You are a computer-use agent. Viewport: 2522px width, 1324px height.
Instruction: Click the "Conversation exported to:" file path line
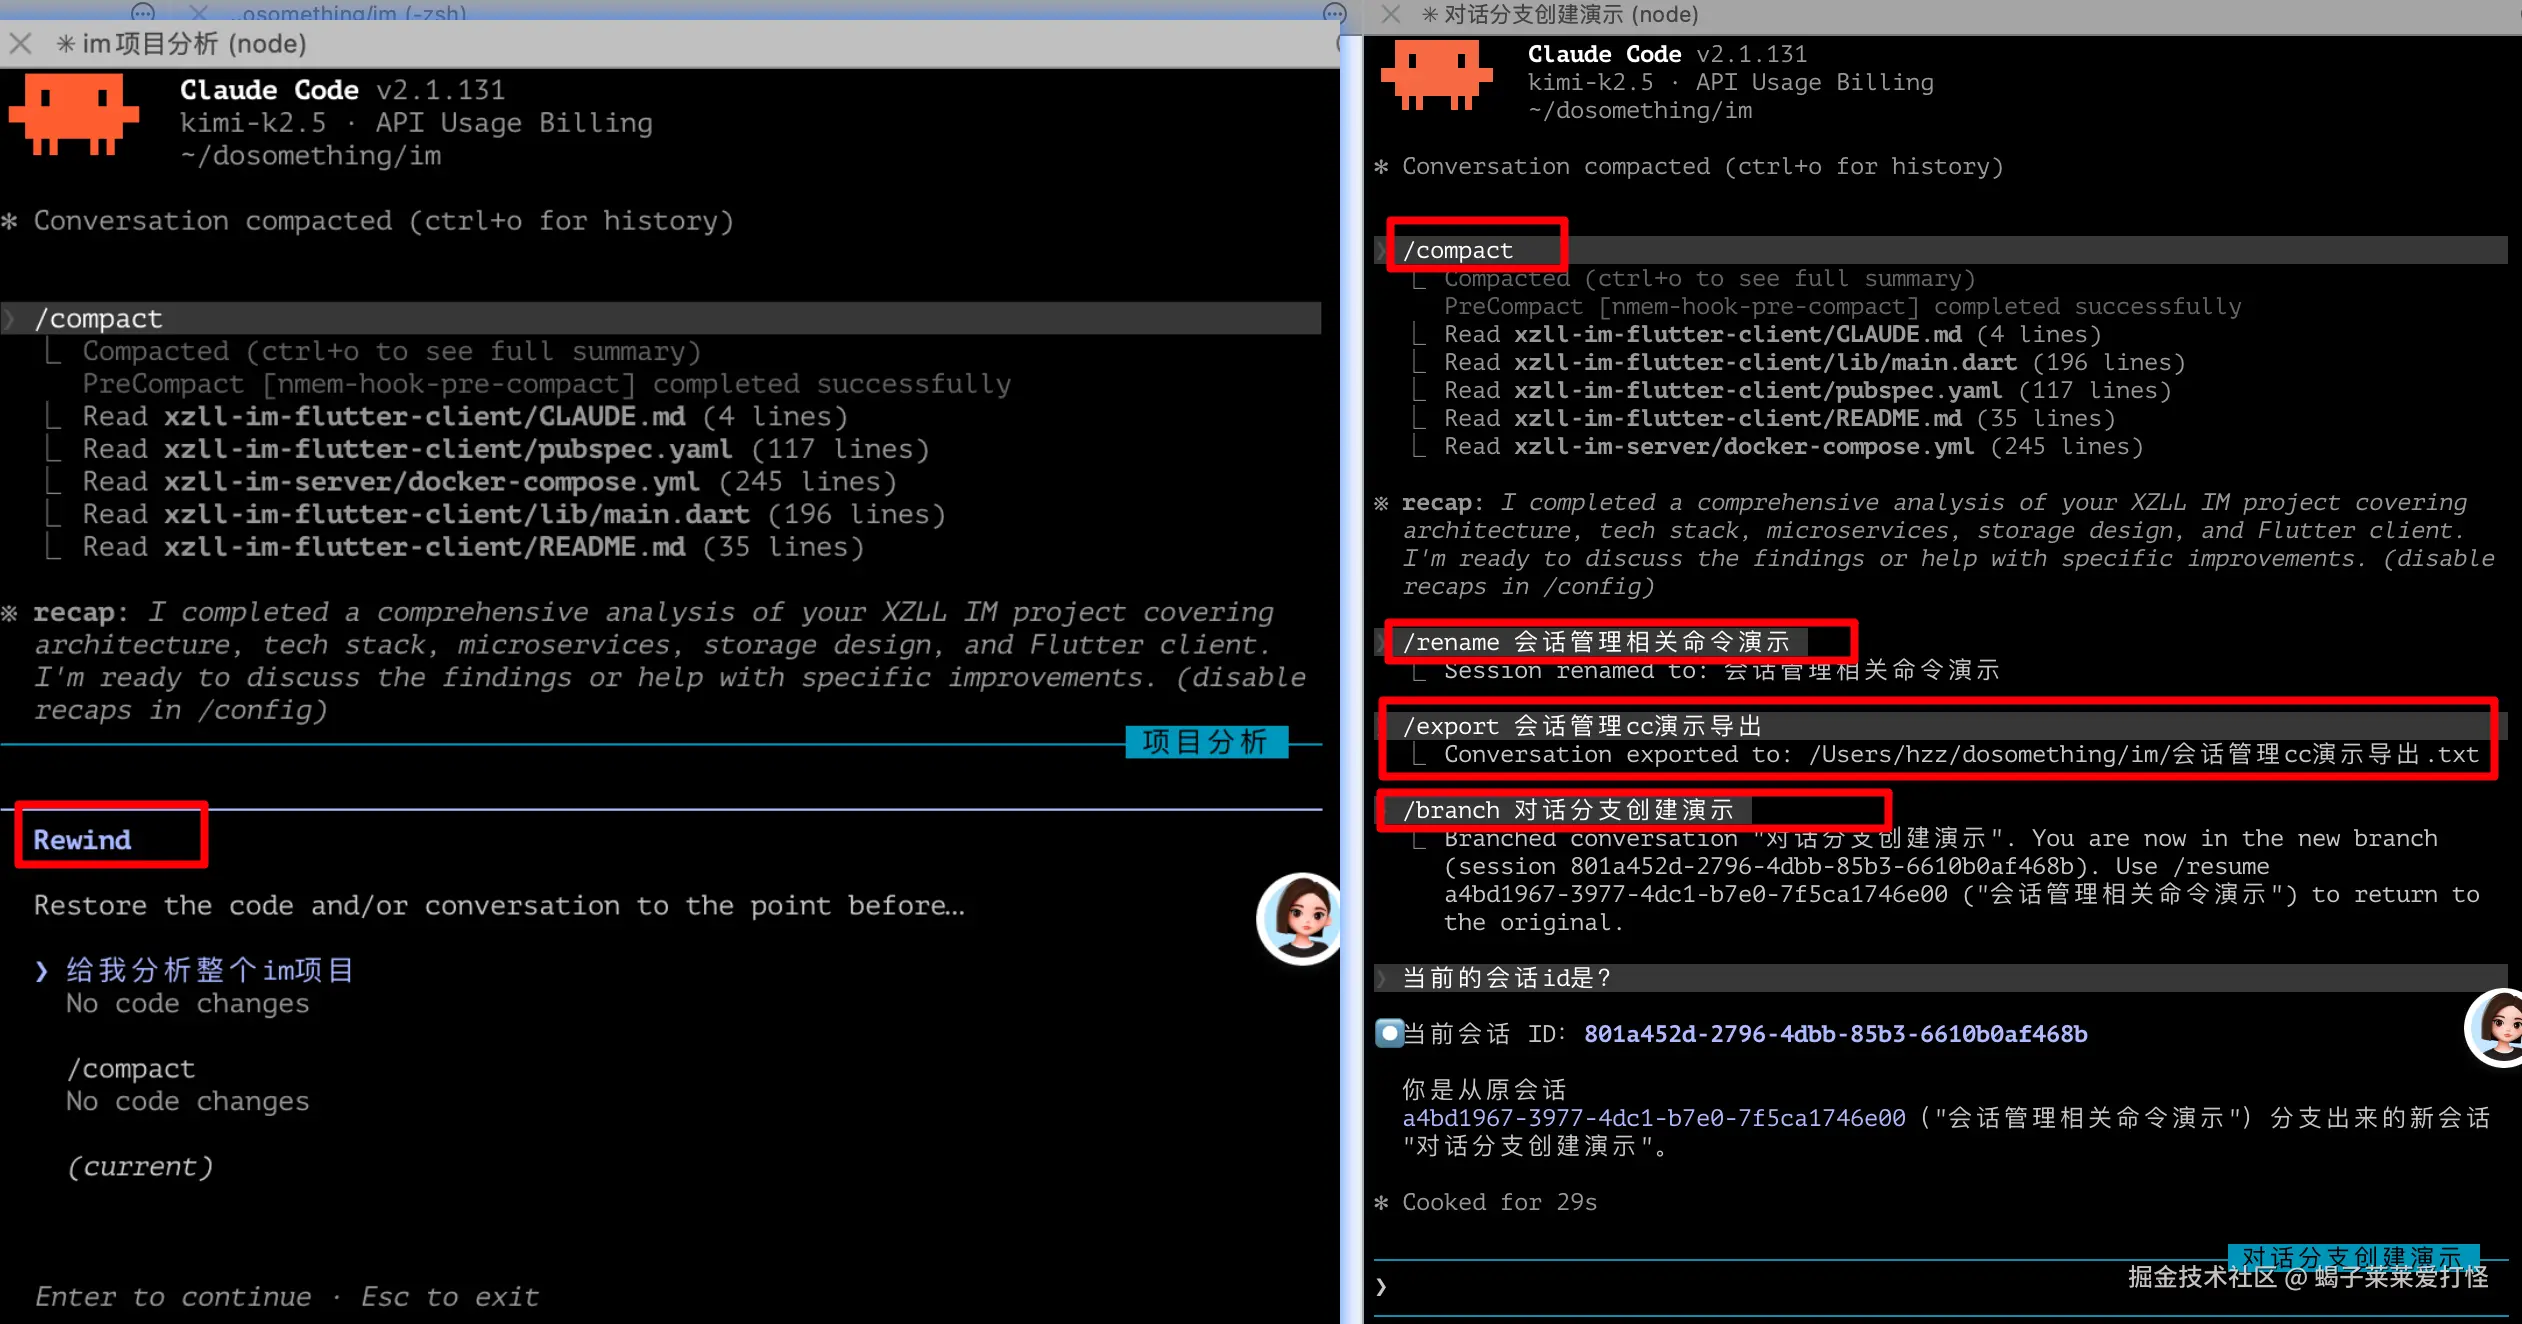click(x=1961, y=754)
